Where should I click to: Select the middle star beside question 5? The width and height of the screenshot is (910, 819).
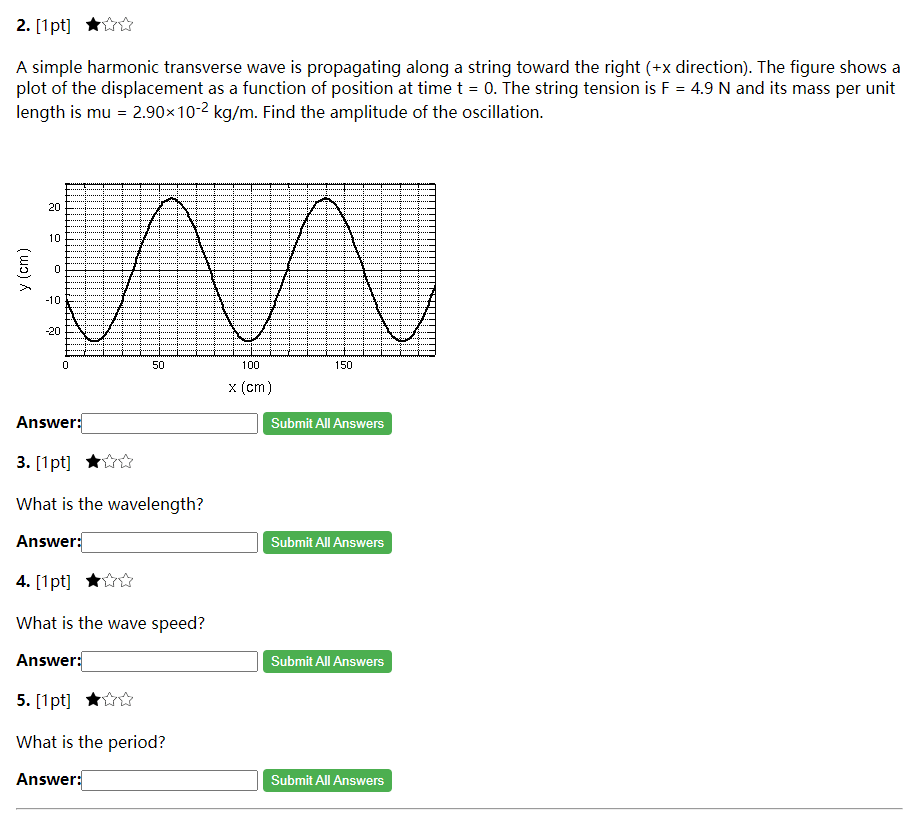click(x=109, y=700)
